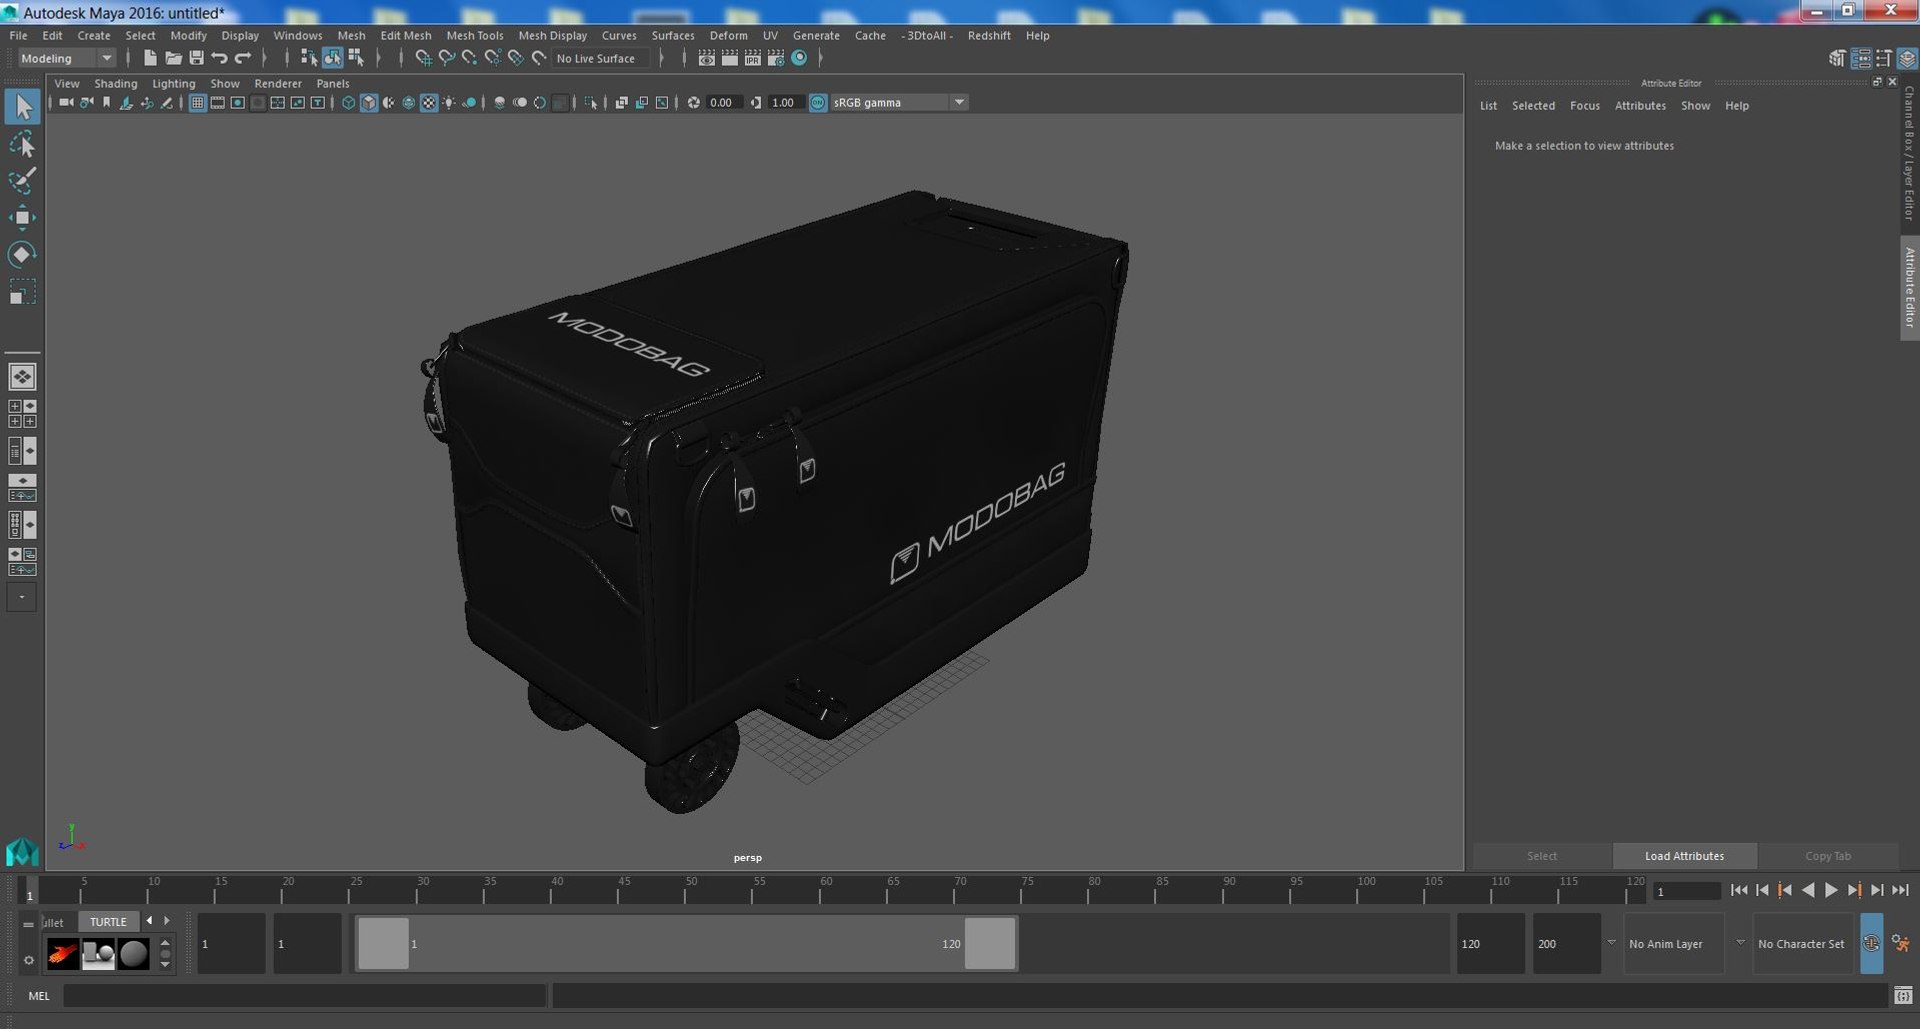This screenshot has height=1029, width=1920.
Task: Click the exposure value field 0.00
Action: pos(723,102)
